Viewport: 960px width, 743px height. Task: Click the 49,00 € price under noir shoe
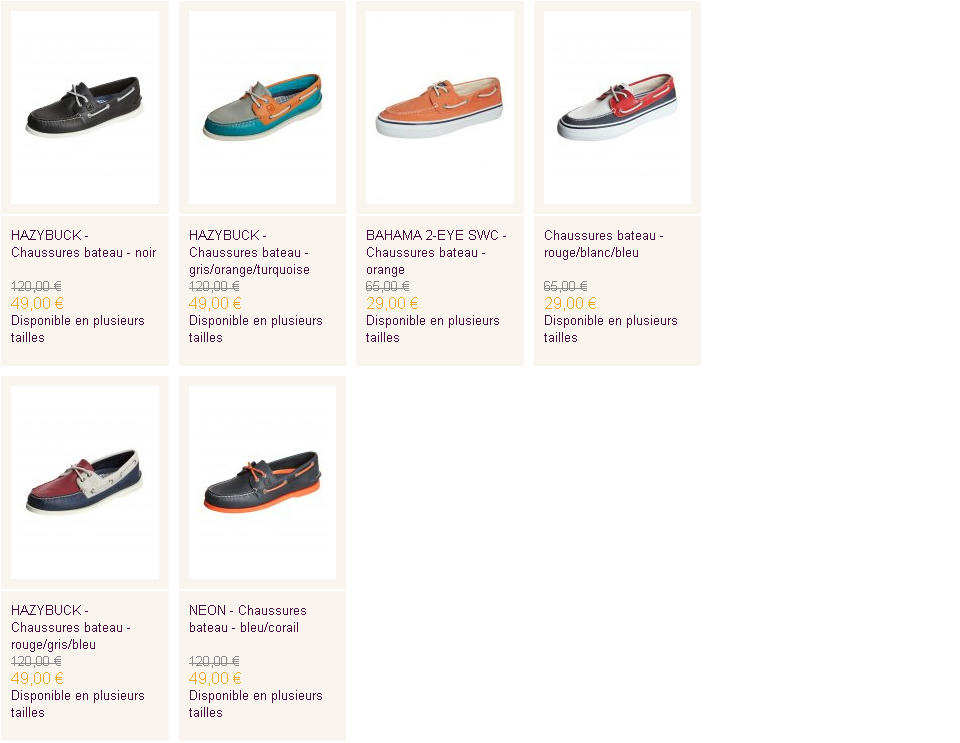(37, 303)
